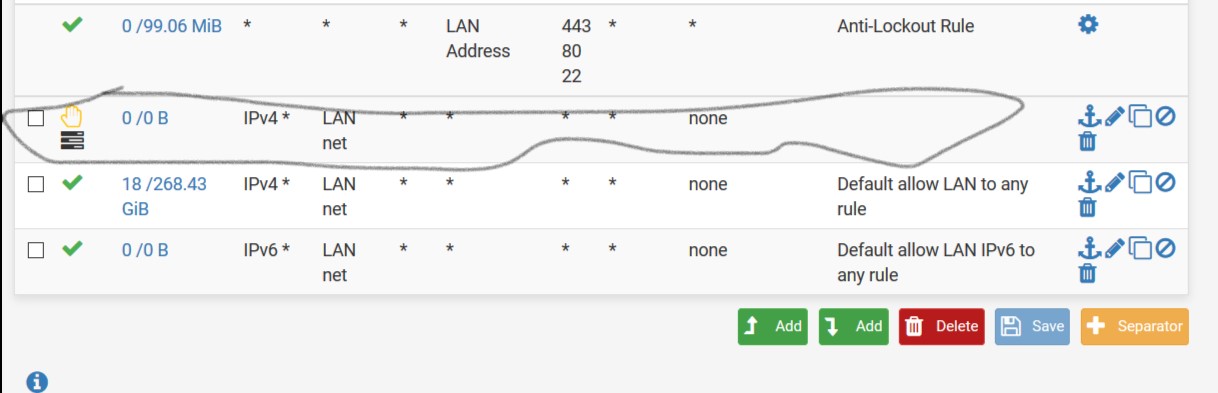Image resolution: width=1218 pixels, height=393 pixels.
Task: Add rule to end of list
Action: [x=853, y=326]
